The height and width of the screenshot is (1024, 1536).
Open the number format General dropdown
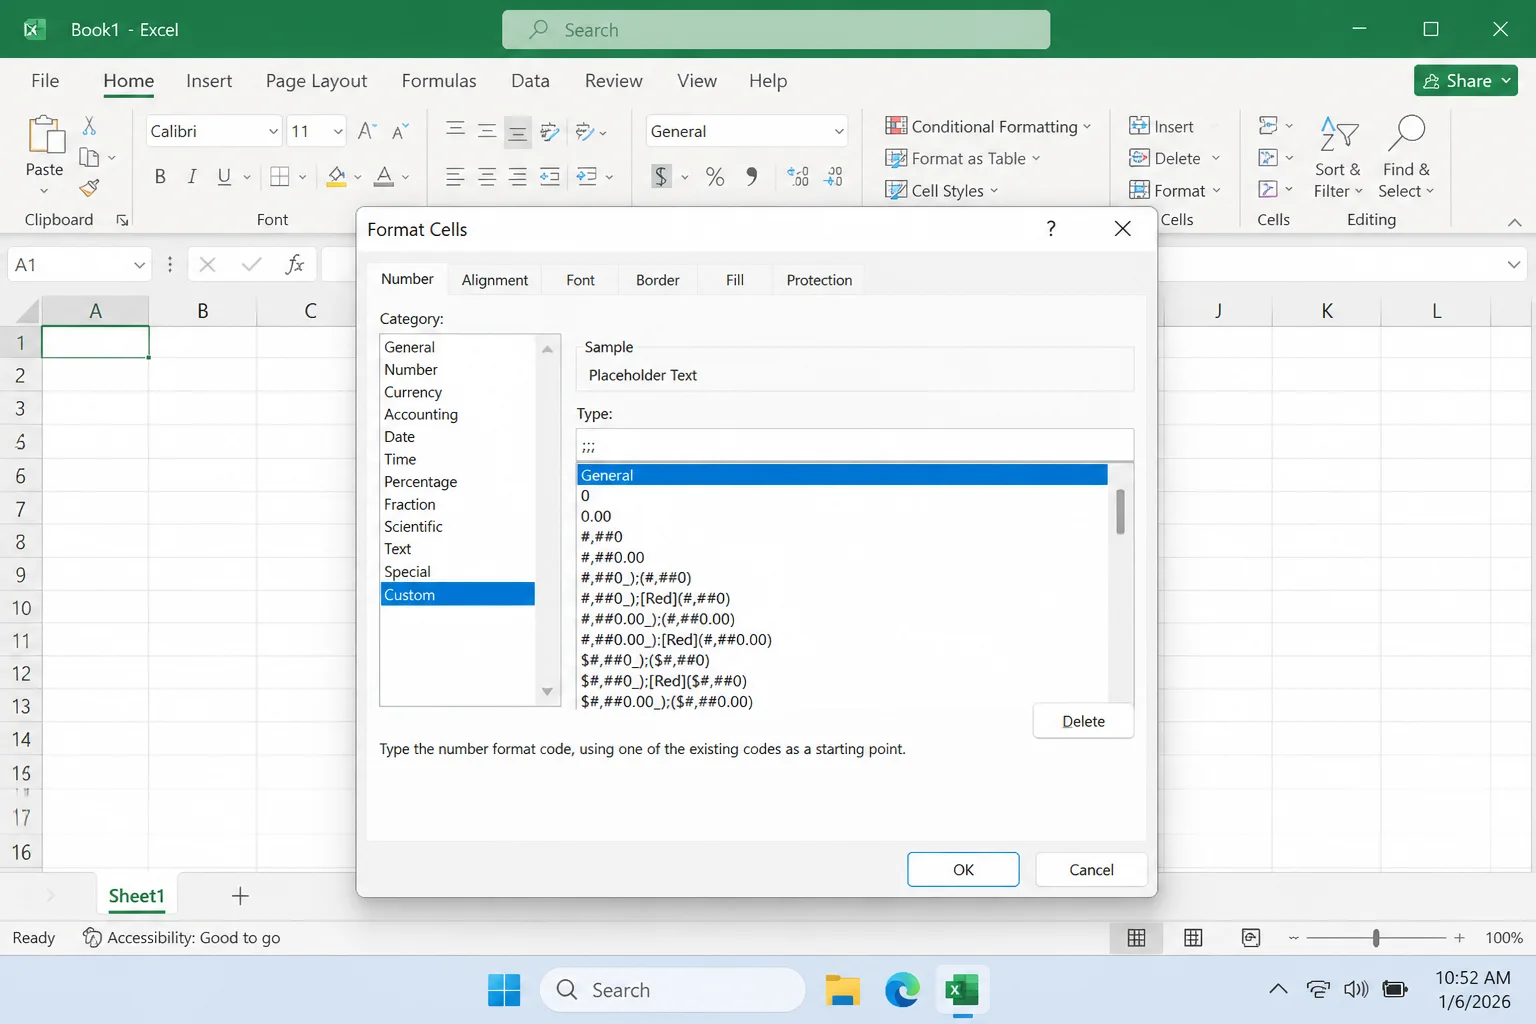839,131
